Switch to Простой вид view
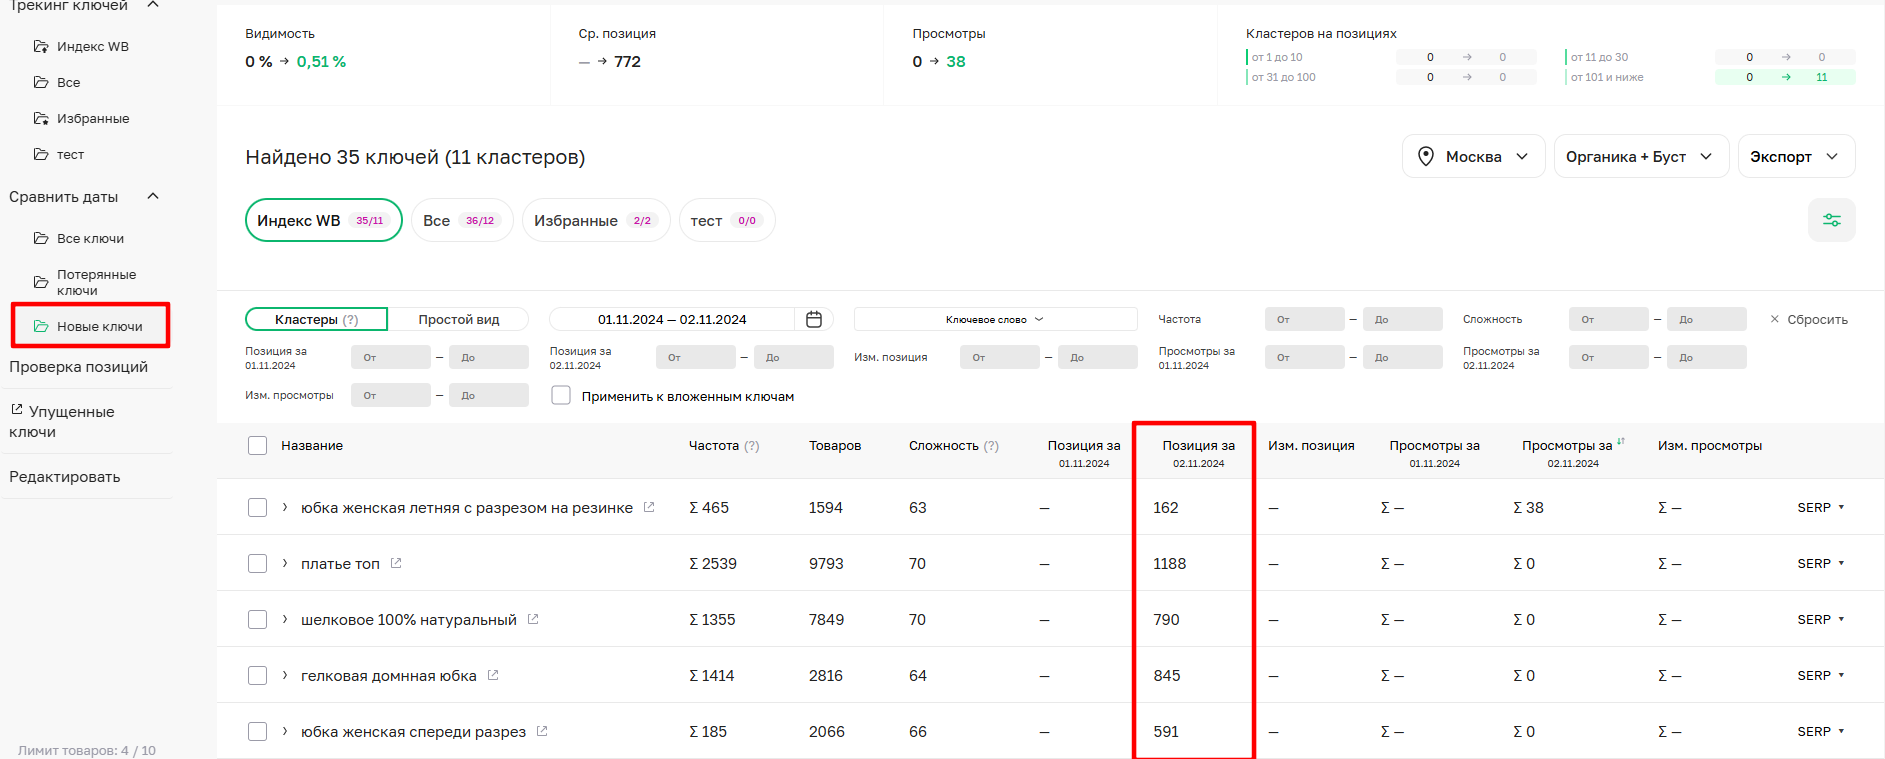 (458, 319)
